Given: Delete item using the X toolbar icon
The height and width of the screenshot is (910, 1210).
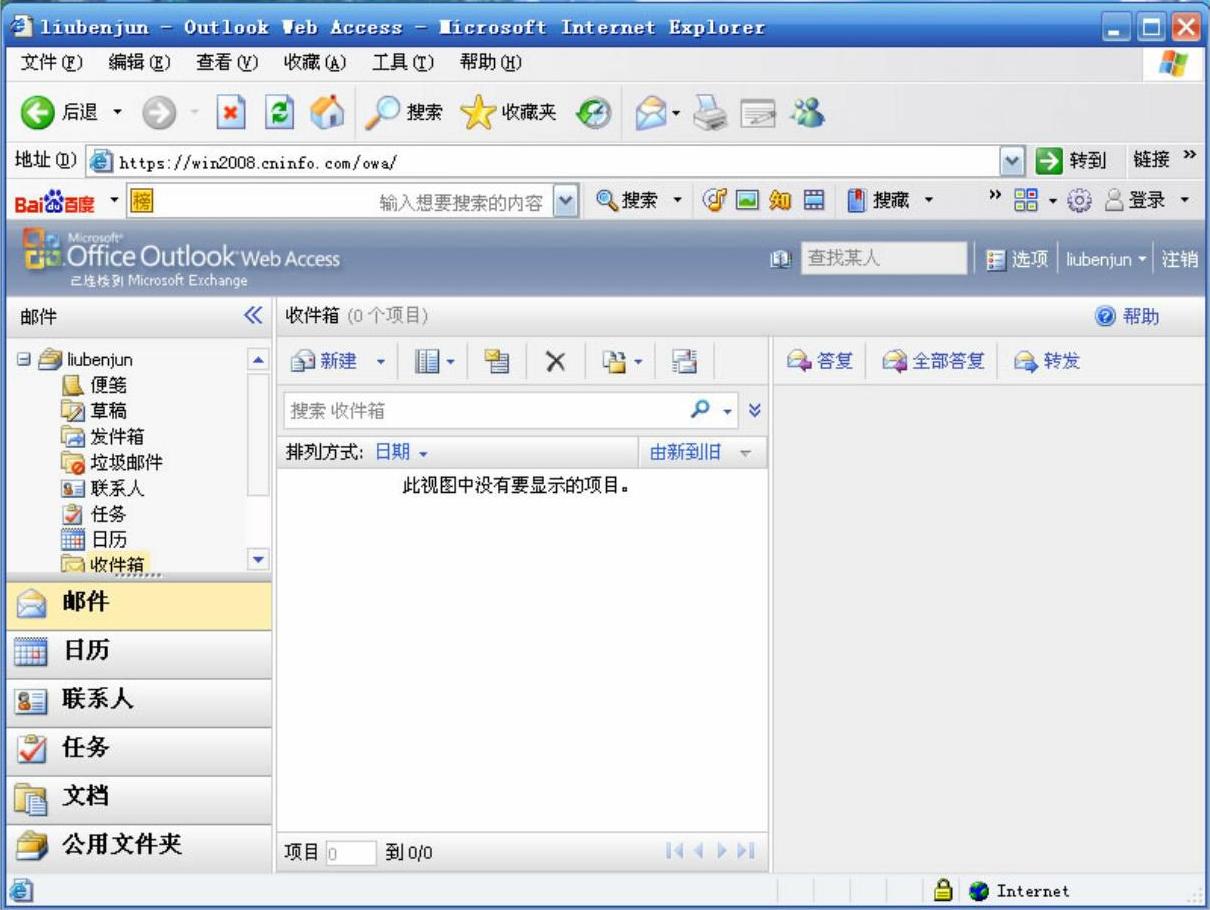Looking at the screenshot, I should pyautogui.click(x=556, y=361).
